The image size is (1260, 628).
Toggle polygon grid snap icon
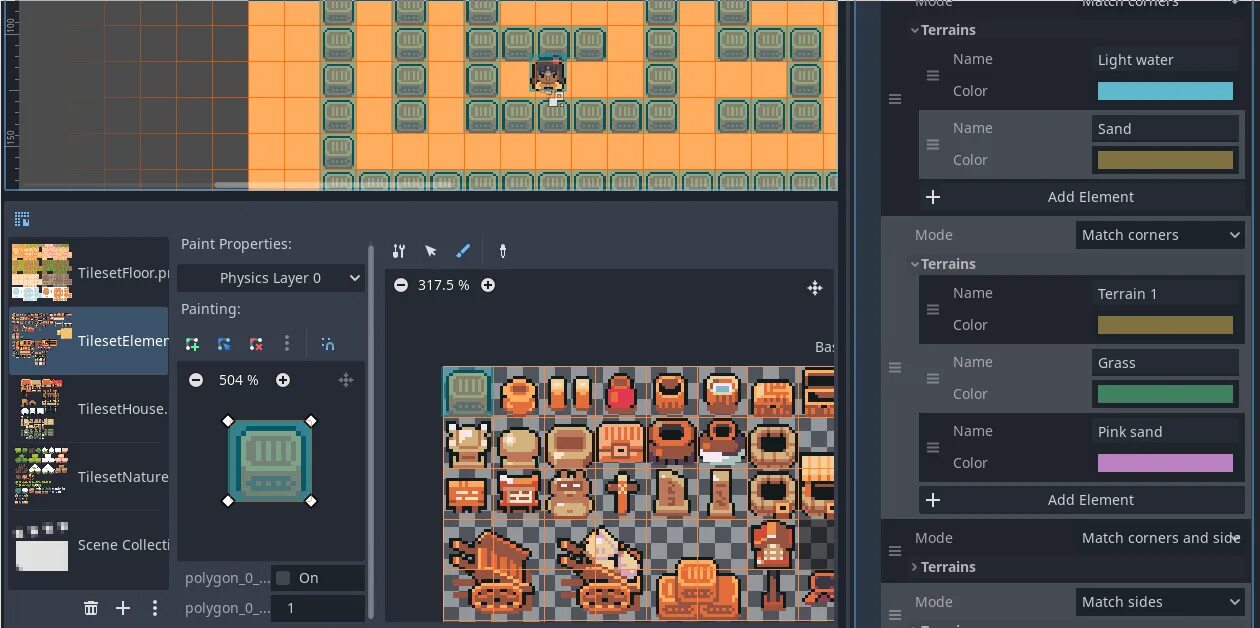click(328, 343)
